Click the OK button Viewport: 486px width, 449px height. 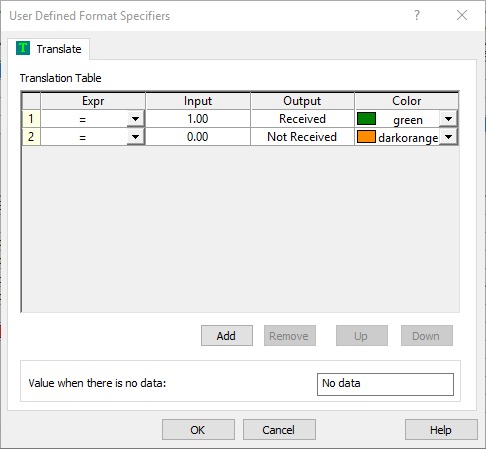point(198,430)
